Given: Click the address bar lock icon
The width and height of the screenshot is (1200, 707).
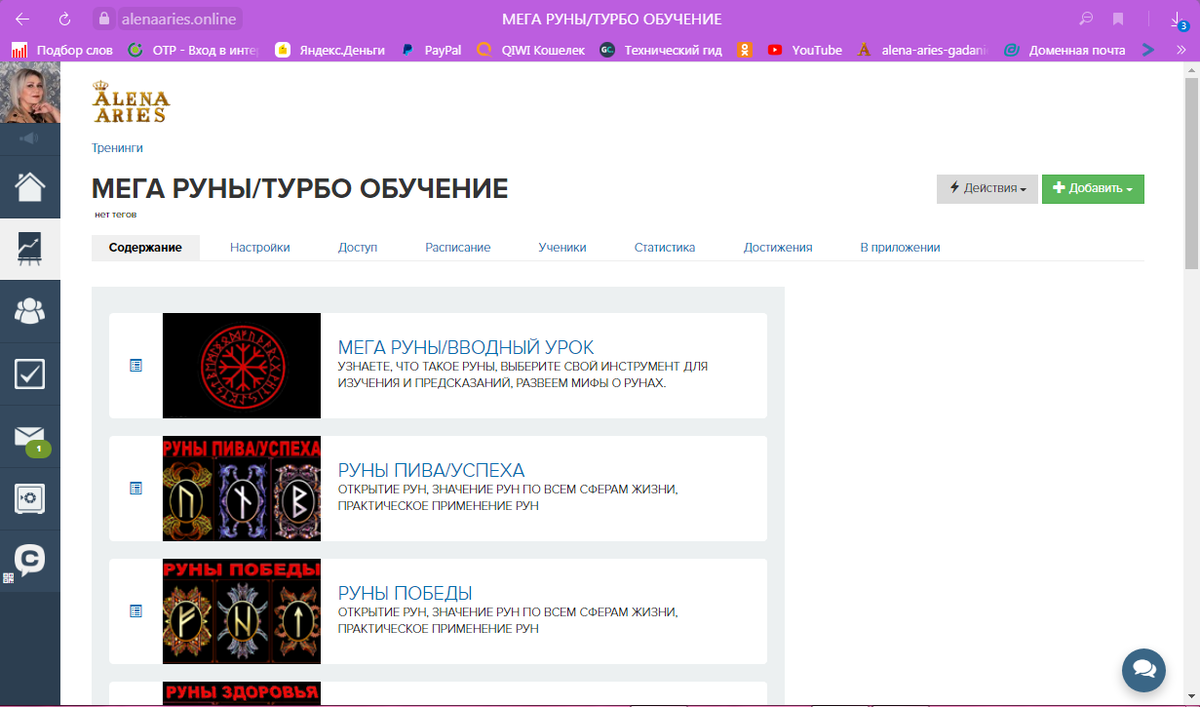Looking at the screenshot, I should (x=103, y=19).
